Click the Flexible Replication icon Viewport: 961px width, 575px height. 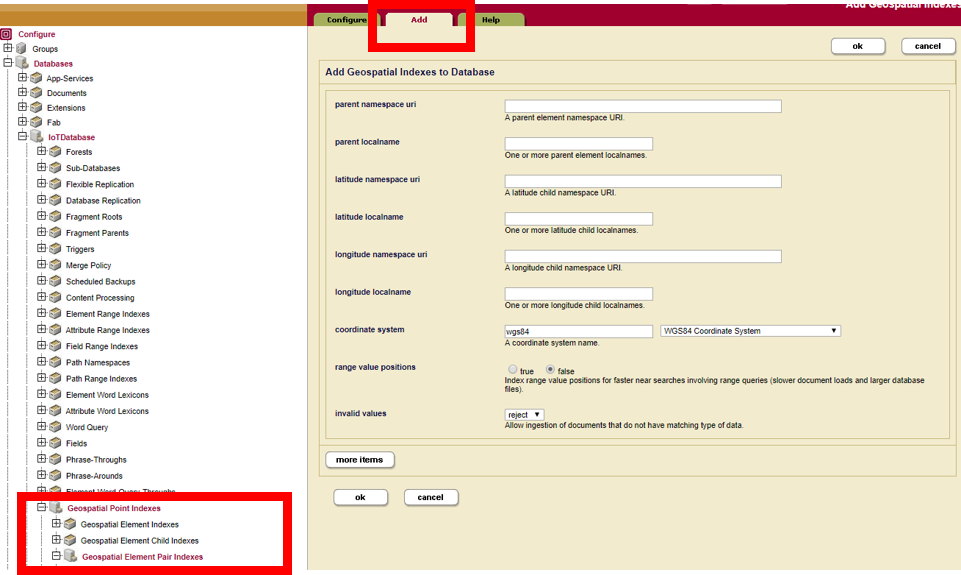[56, 184]
